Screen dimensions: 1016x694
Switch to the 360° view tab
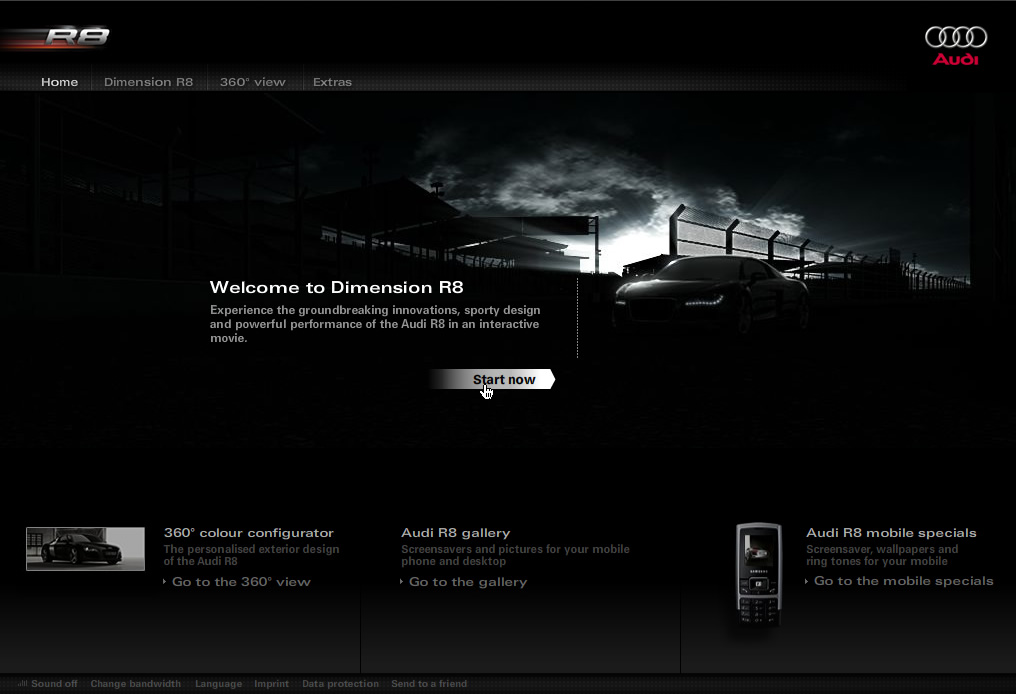click(x=253, y=82)
